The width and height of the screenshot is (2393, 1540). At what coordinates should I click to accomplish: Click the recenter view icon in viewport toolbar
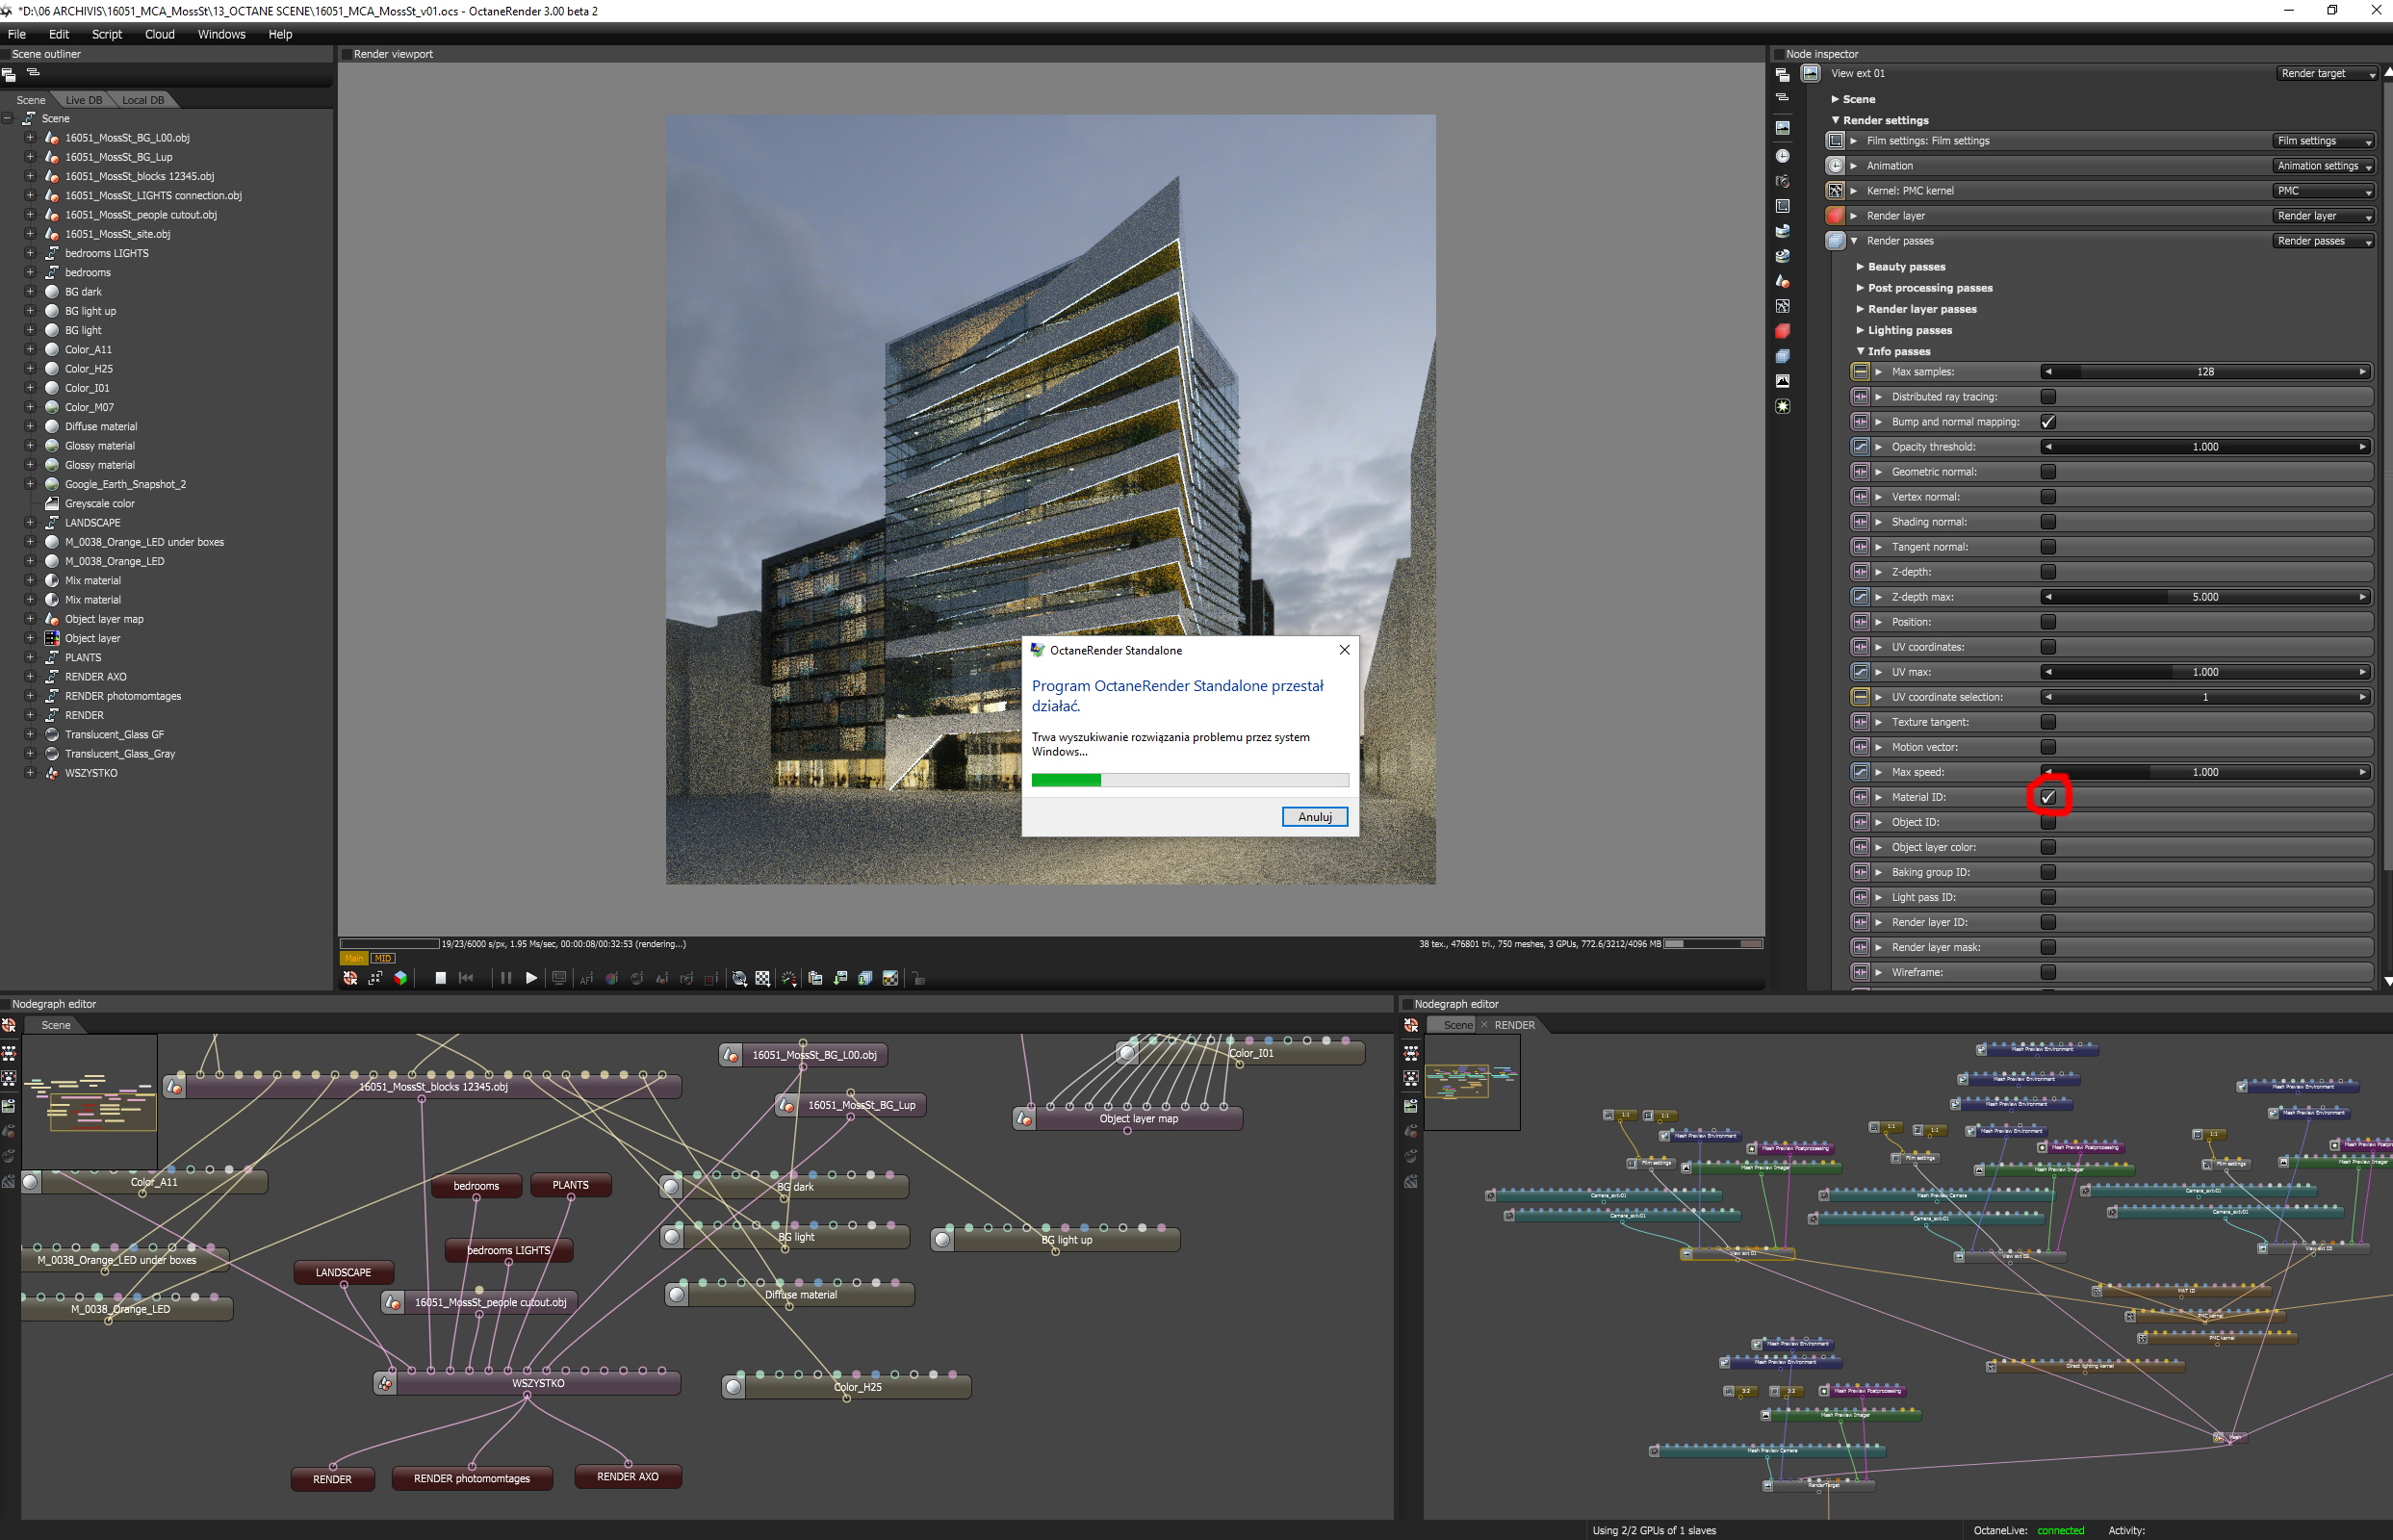[350, 978]
